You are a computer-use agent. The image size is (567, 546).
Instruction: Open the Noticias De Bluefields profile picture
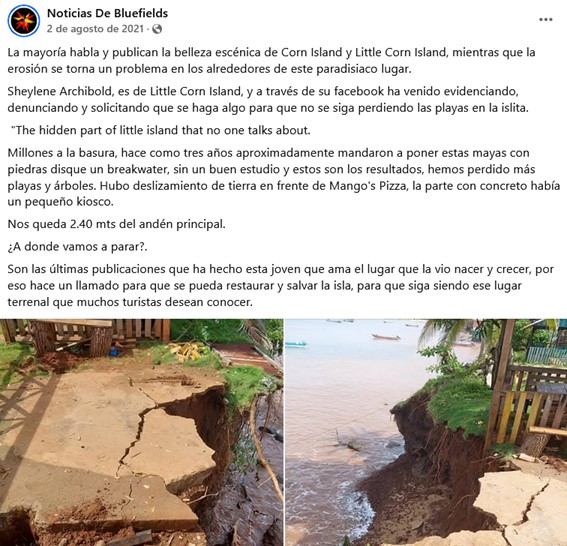click(24, 21)
